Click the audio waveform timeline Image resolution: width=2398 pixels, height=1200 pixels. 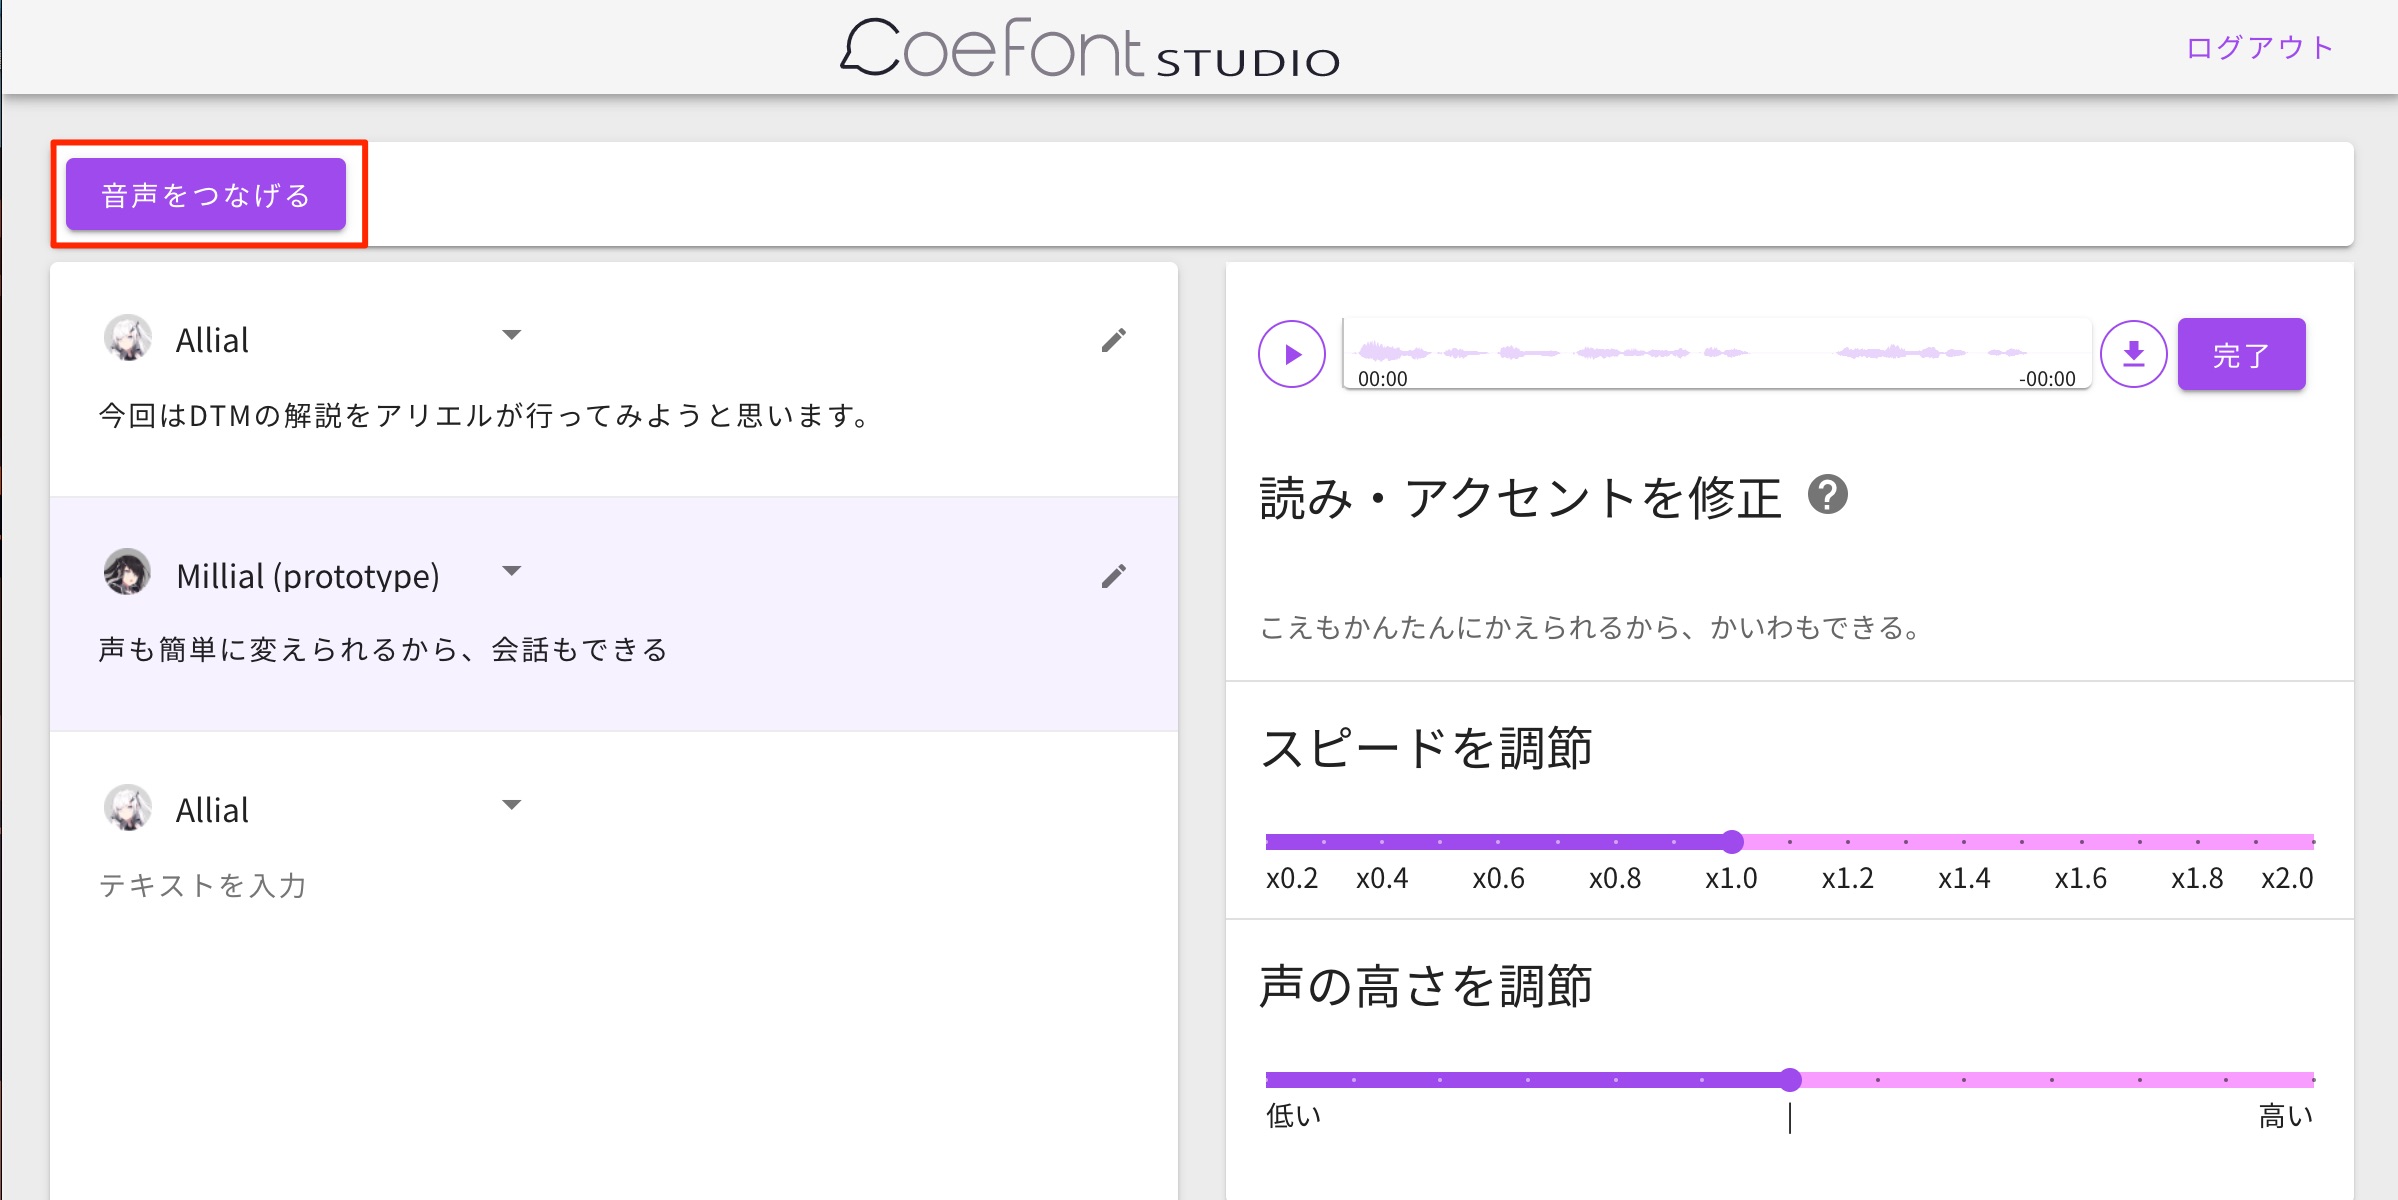1717,354
